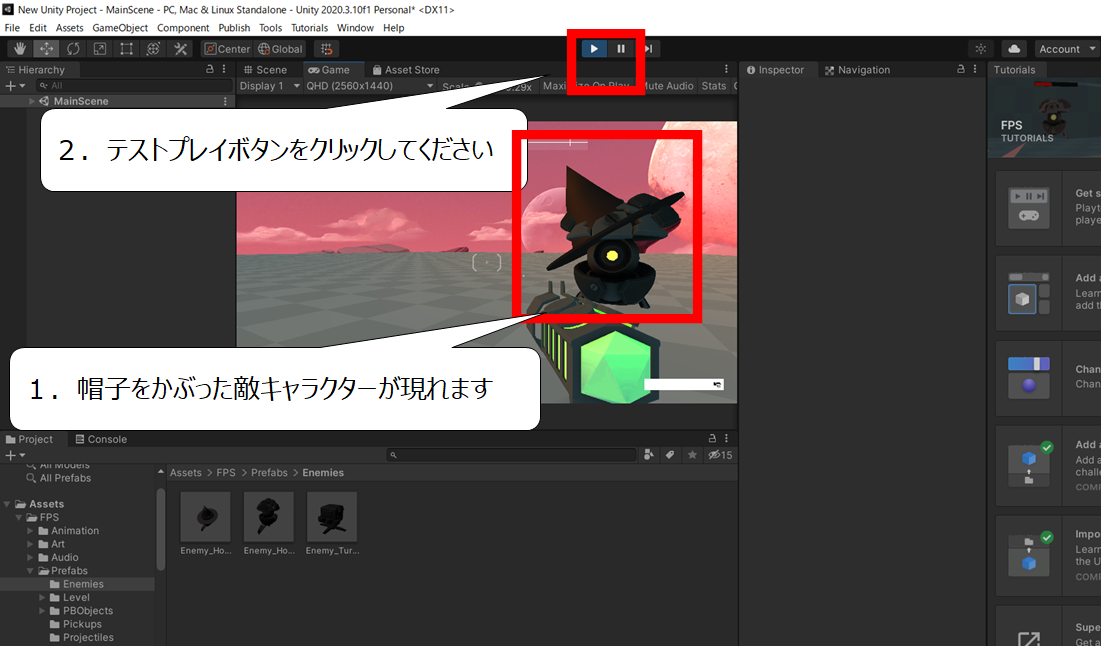Open custom editor tools icon
The width and height of the screenshot is (1101, 646).
[x=180, y=48]
